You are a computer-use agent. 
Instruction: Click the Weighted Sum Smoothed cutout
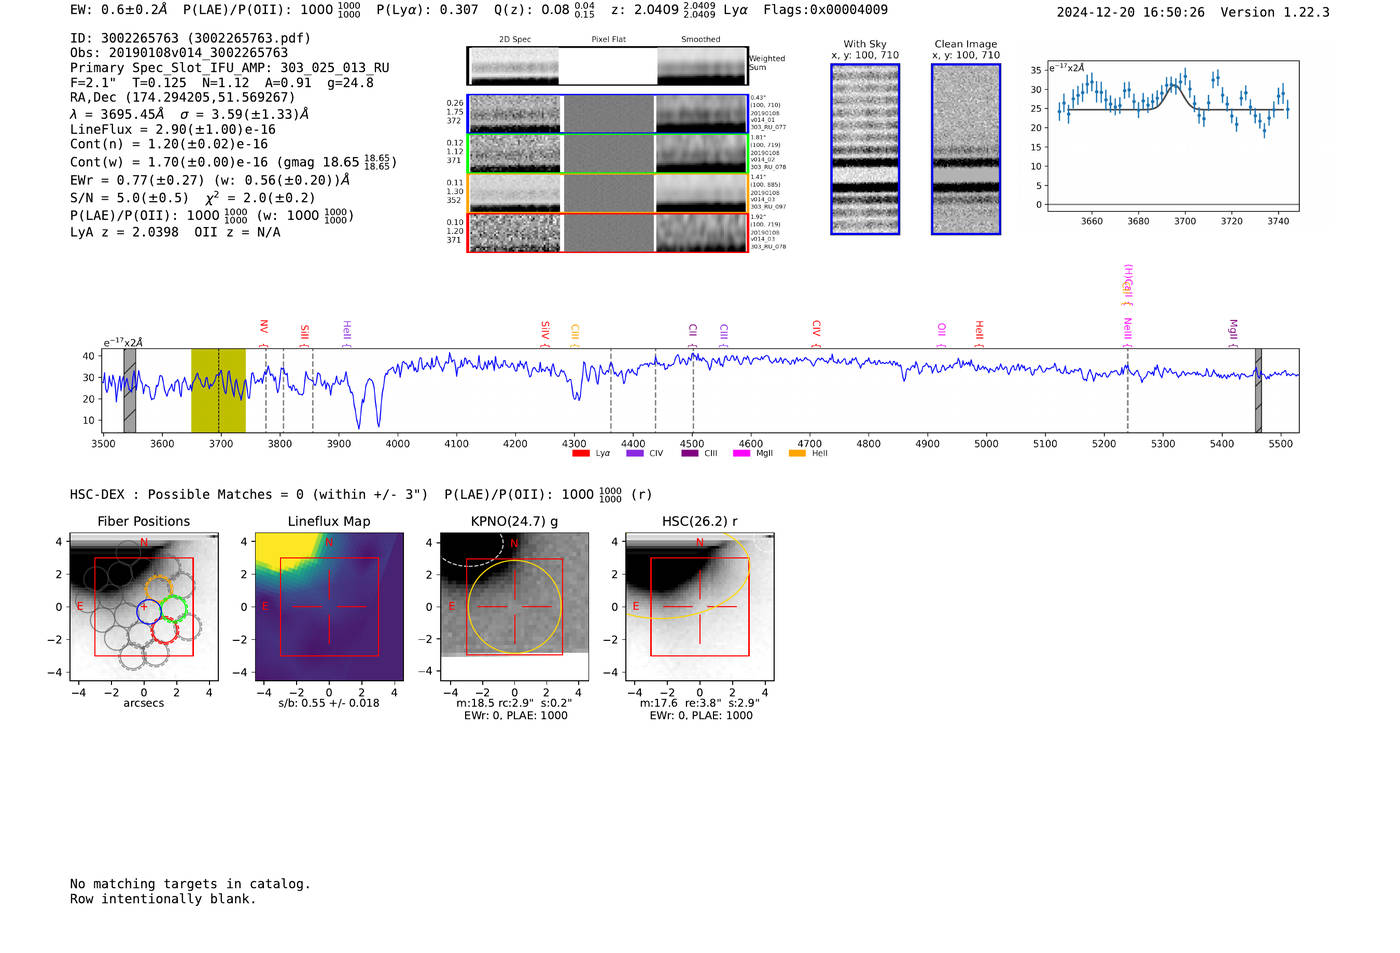tap(702, 66)
